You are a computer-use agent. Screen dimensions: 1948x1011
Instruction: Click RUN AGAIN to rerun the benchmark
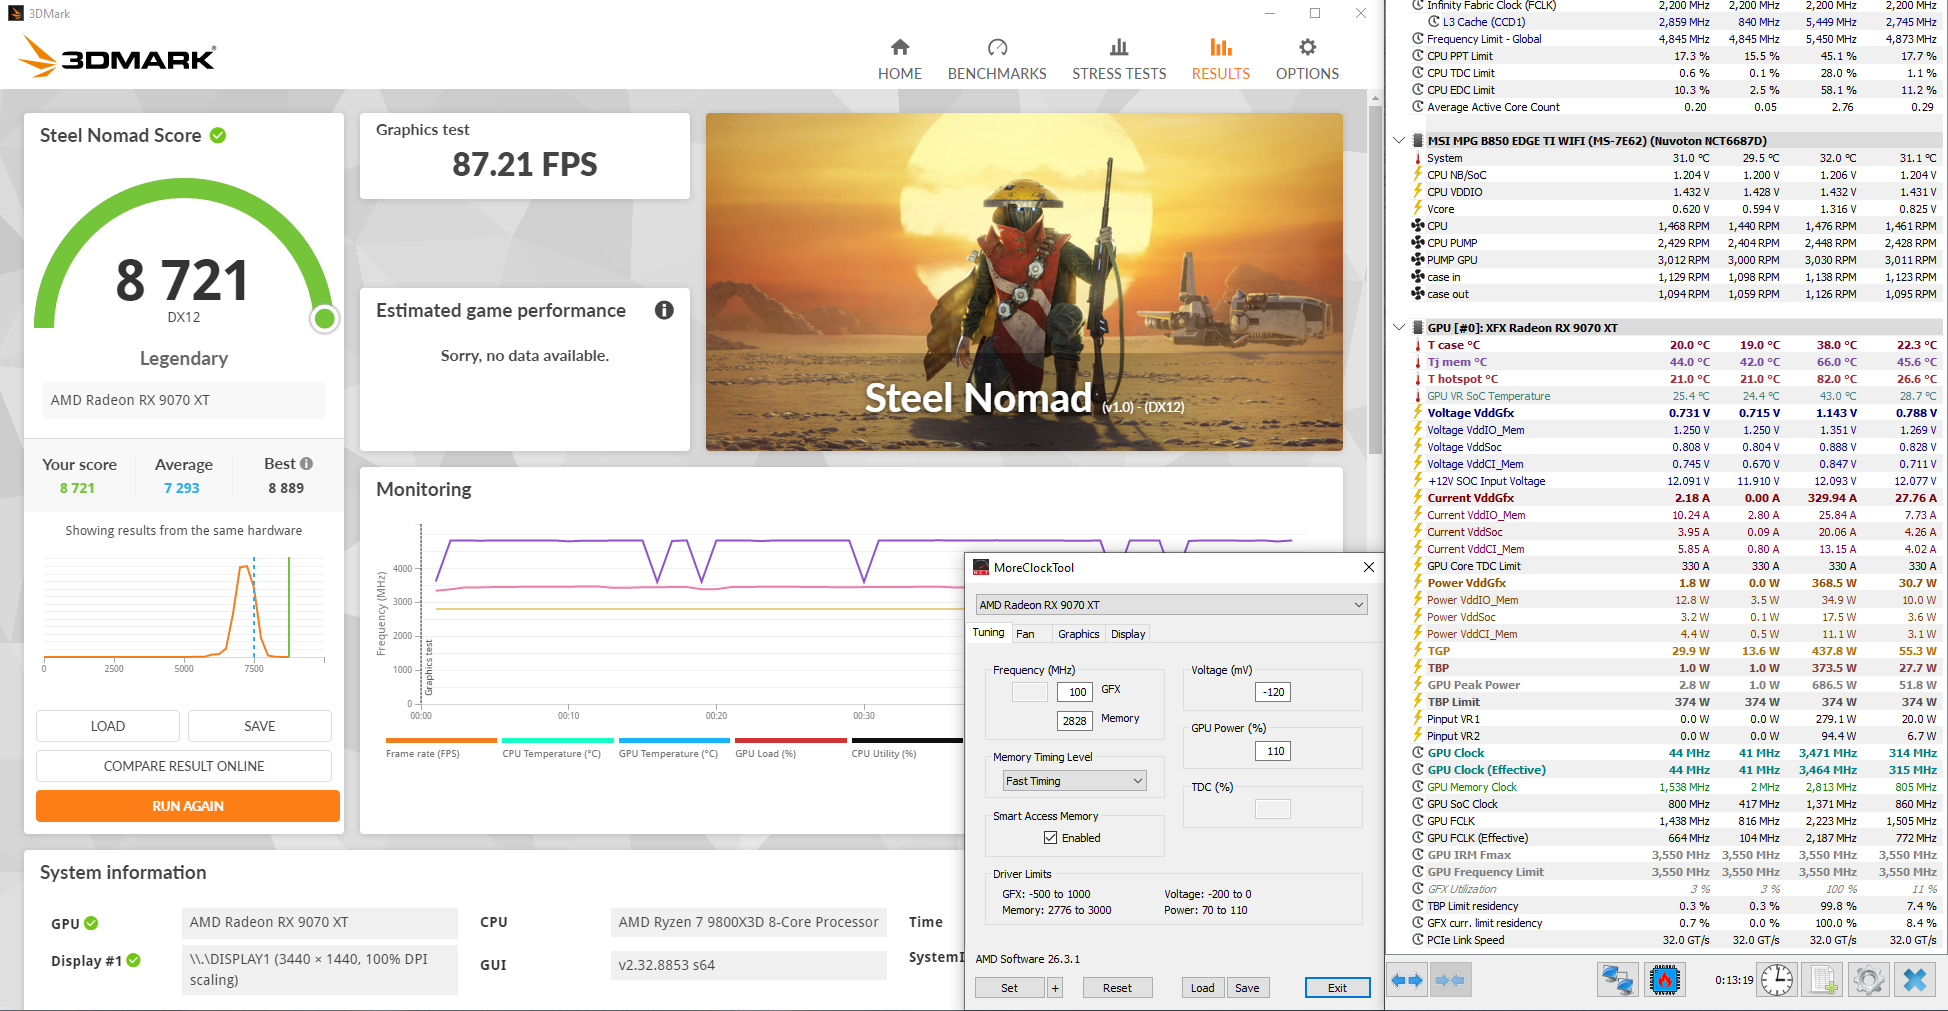click(188, 806)
